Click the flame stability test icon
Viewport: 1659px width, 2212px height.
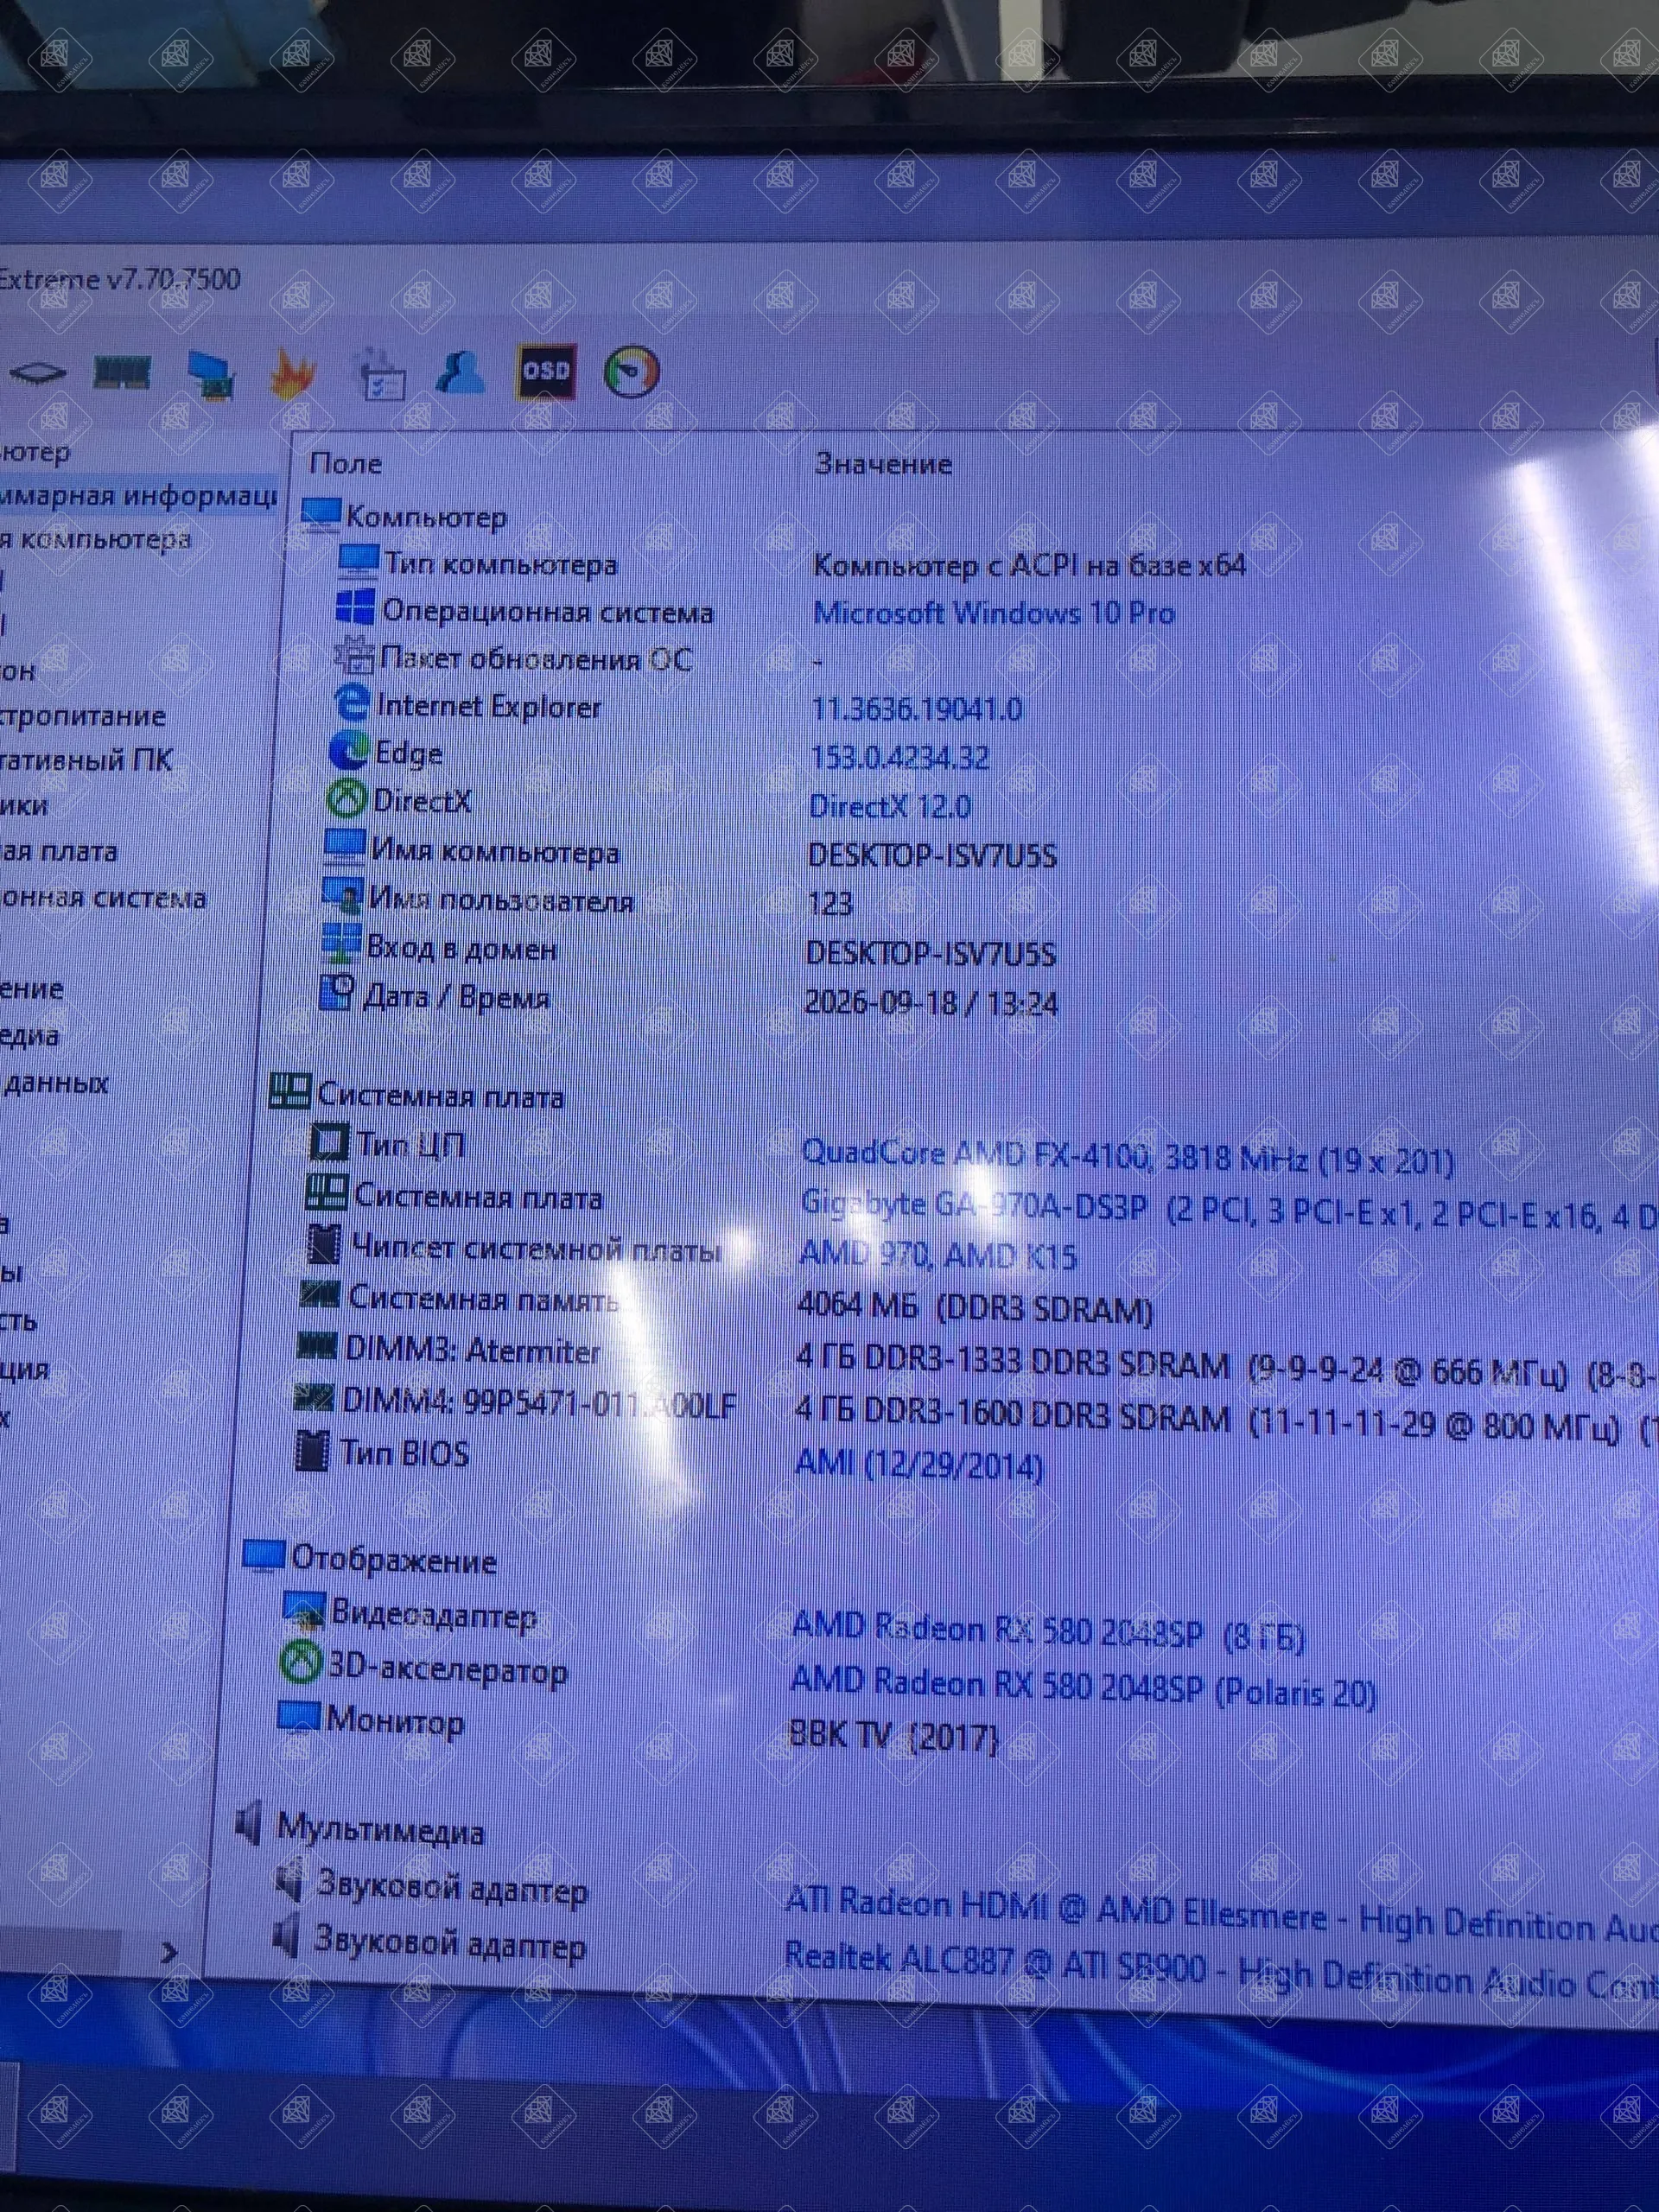click(x=293, y=375)
